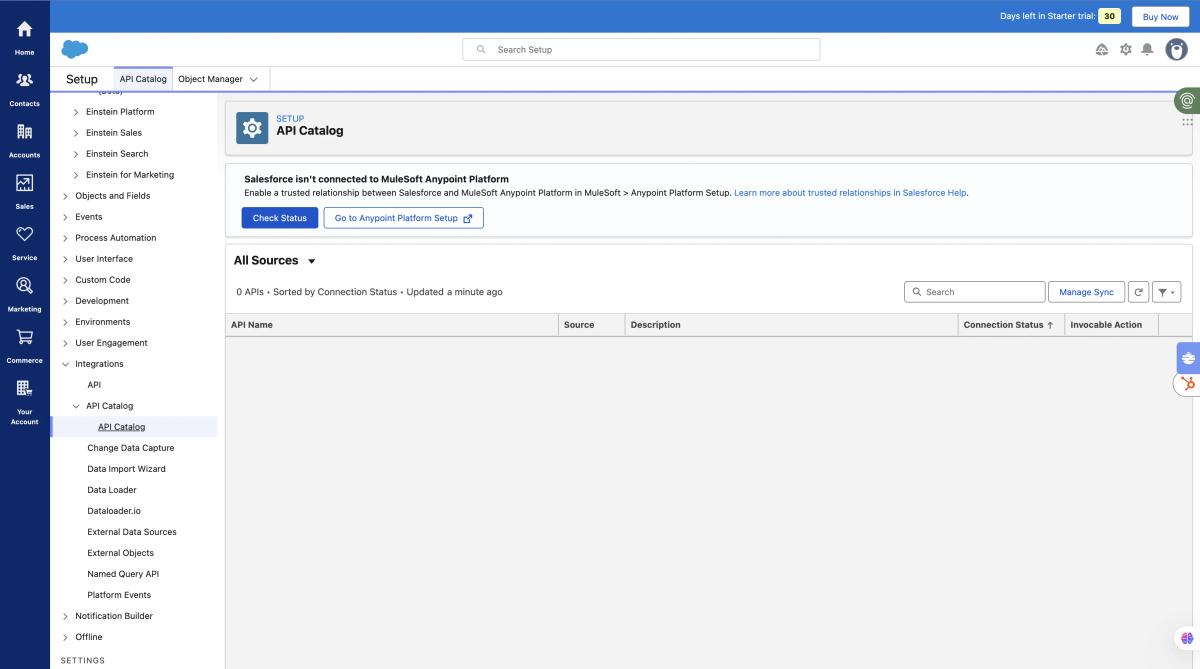
Task: Click the brain assistant icon at the bottom right
Action: [x=1187, y=638]
